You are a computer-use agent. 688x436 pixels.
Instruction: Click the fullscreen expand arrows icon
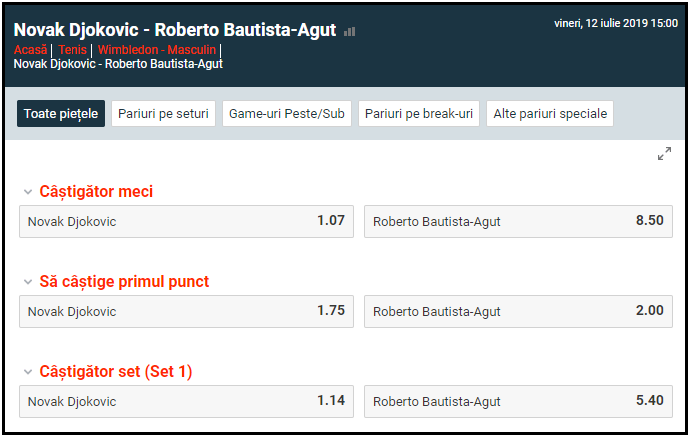664,153
